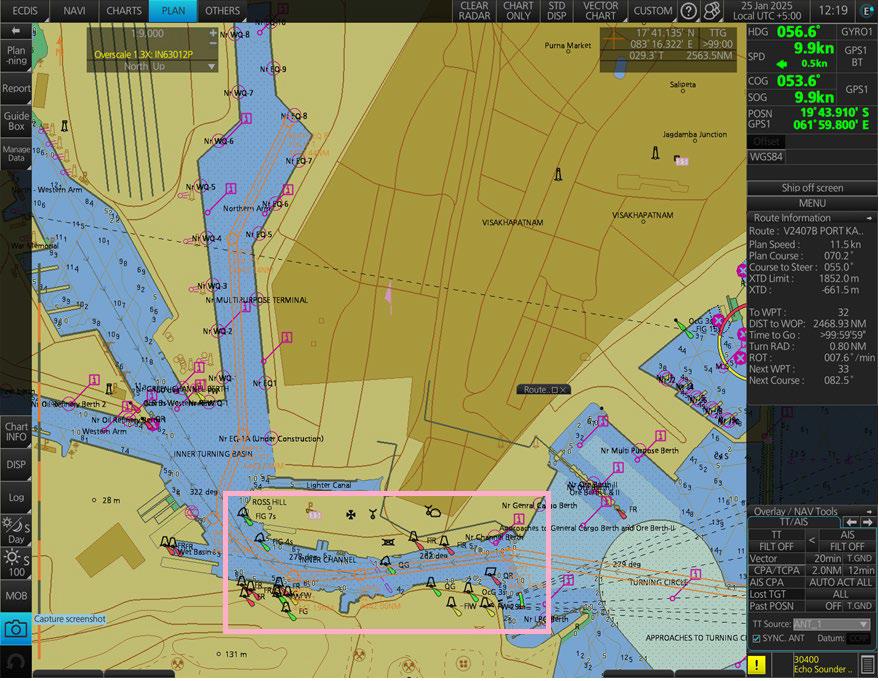Click the MENU button

pyautogui.click(x=812, y=203)
